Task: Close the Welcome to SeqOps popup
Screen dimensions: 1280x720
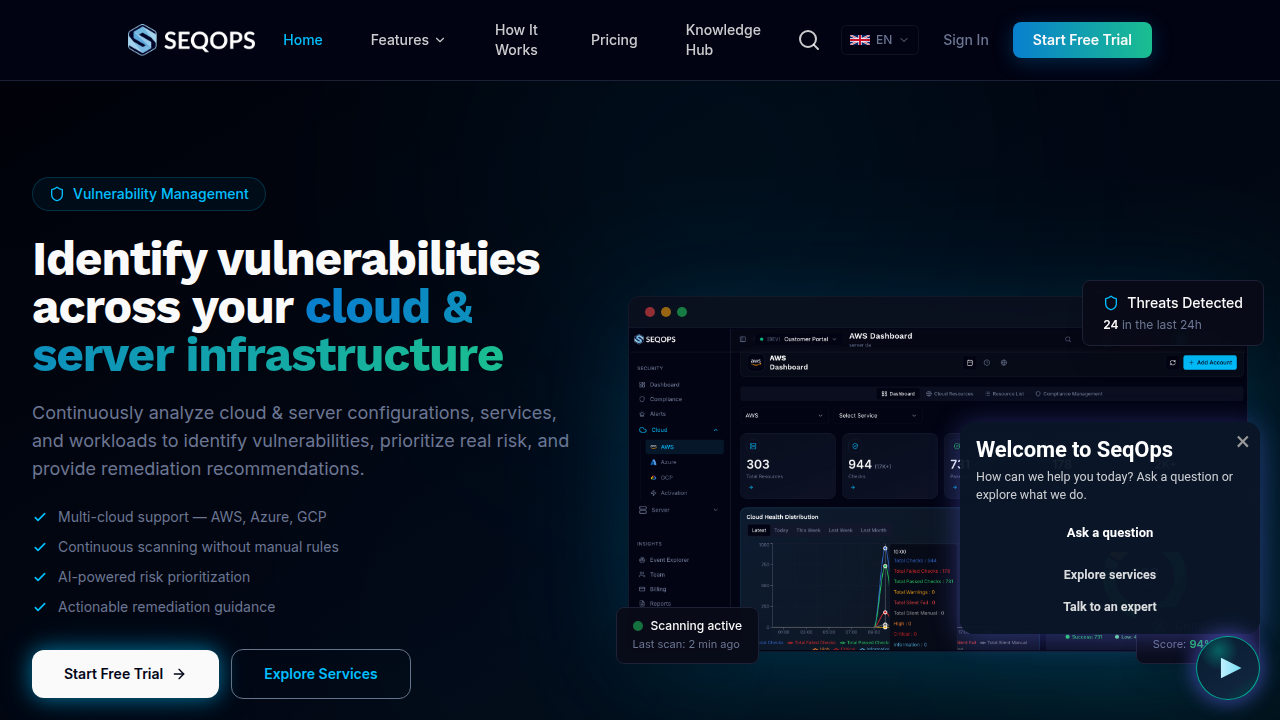Action: coord(1242,441)
